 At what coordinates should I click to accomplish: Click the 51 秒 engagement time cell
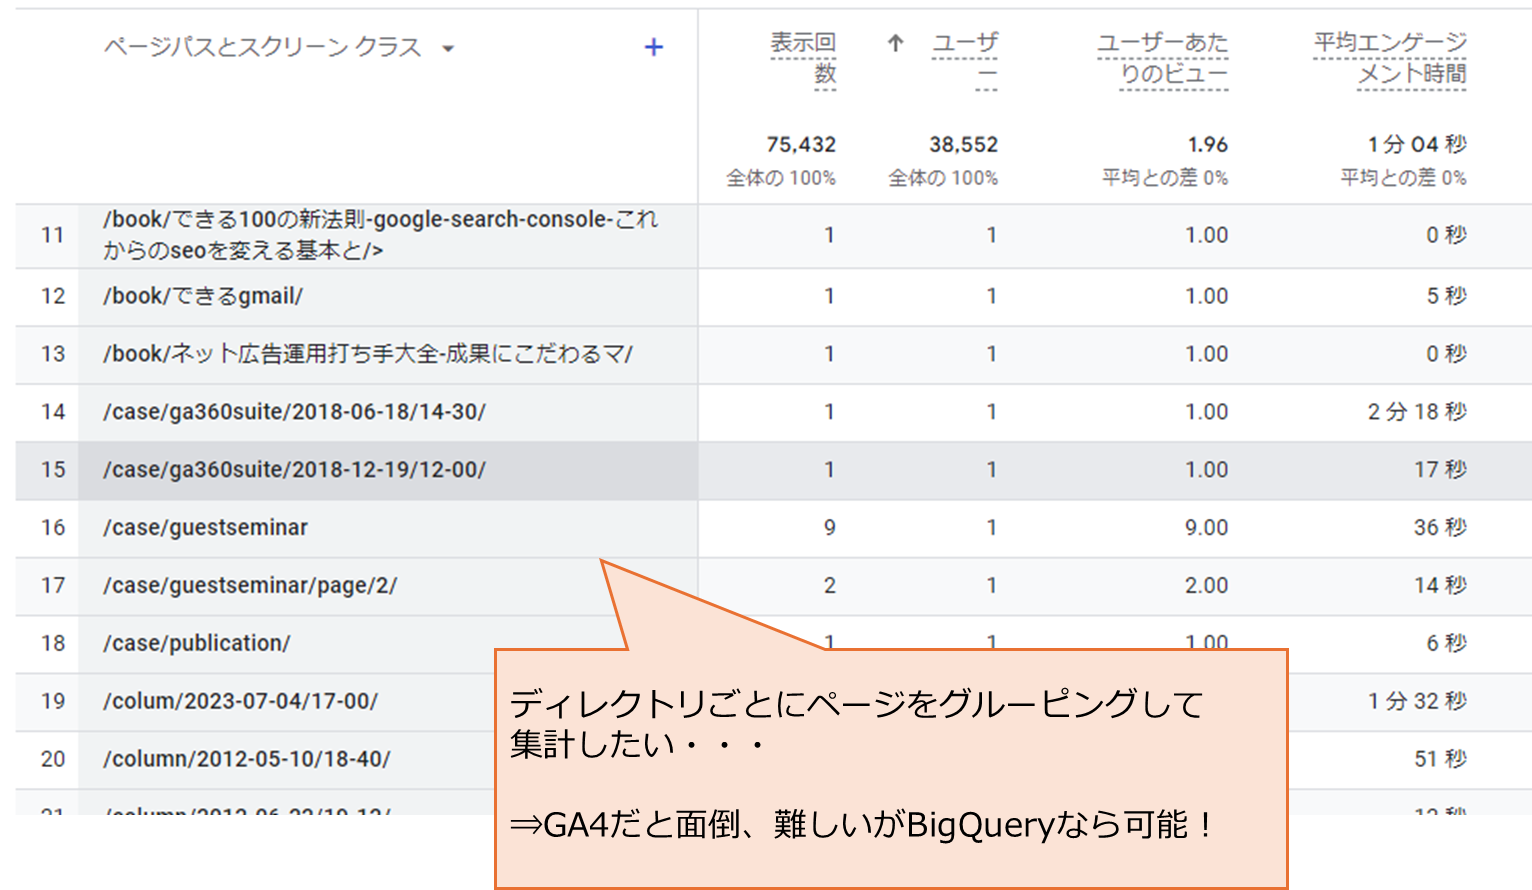click(x=1440, y=759)
